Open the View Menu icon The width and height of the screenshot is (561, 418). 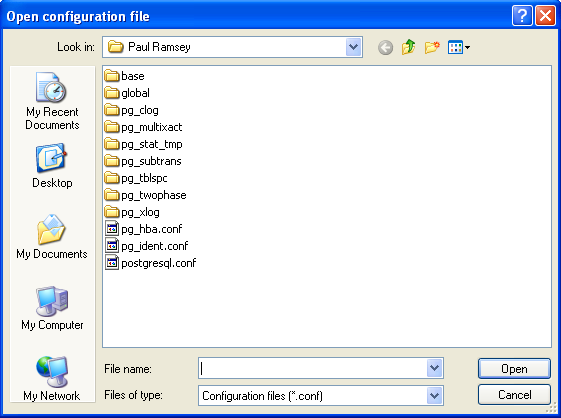pyautogui.click(x=459, y=47)
